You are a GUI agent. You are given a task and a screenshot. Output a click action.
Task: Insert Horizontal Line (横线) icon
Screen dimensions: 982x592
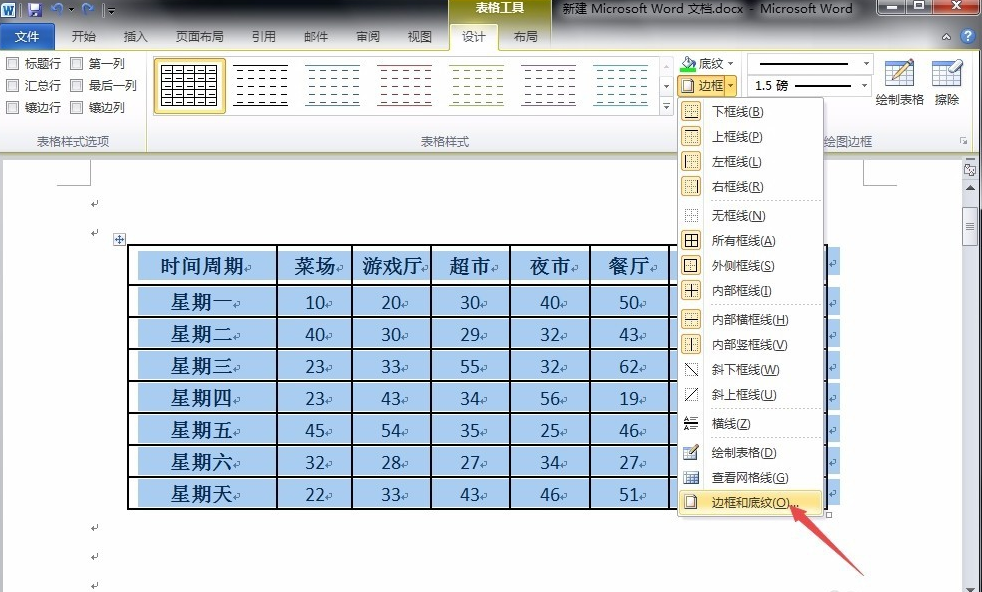pyautogui.click(x=691, y=423)
